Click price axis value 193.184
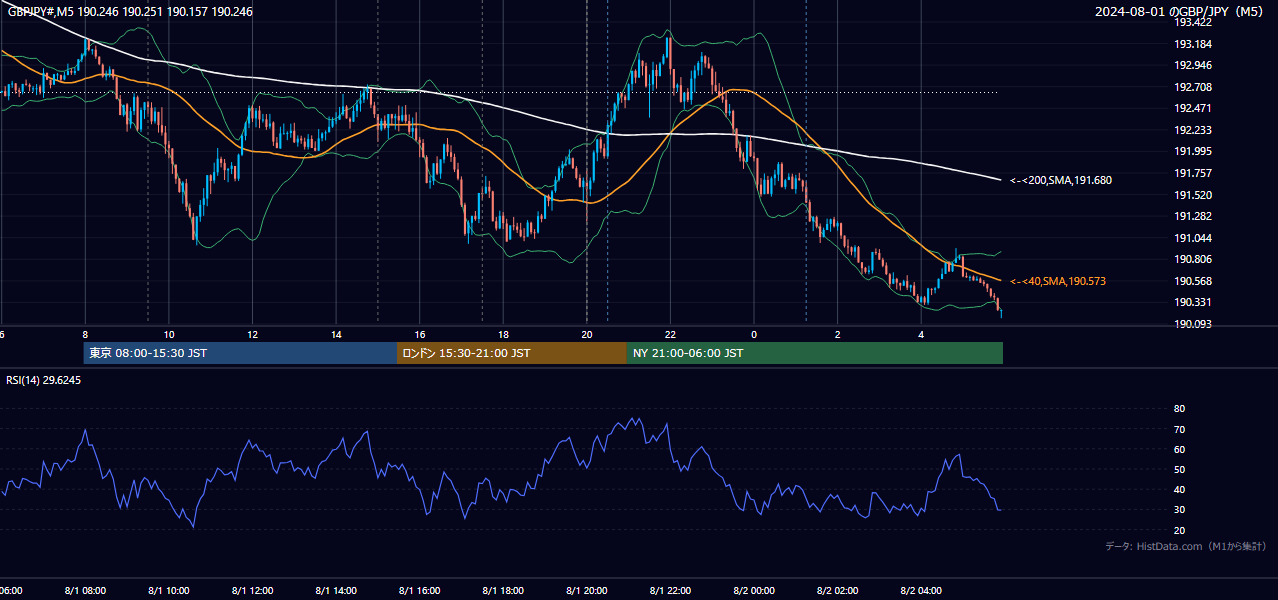Screen dimensions: 1278x600 pyautogui.click(x=1192, y=45)
